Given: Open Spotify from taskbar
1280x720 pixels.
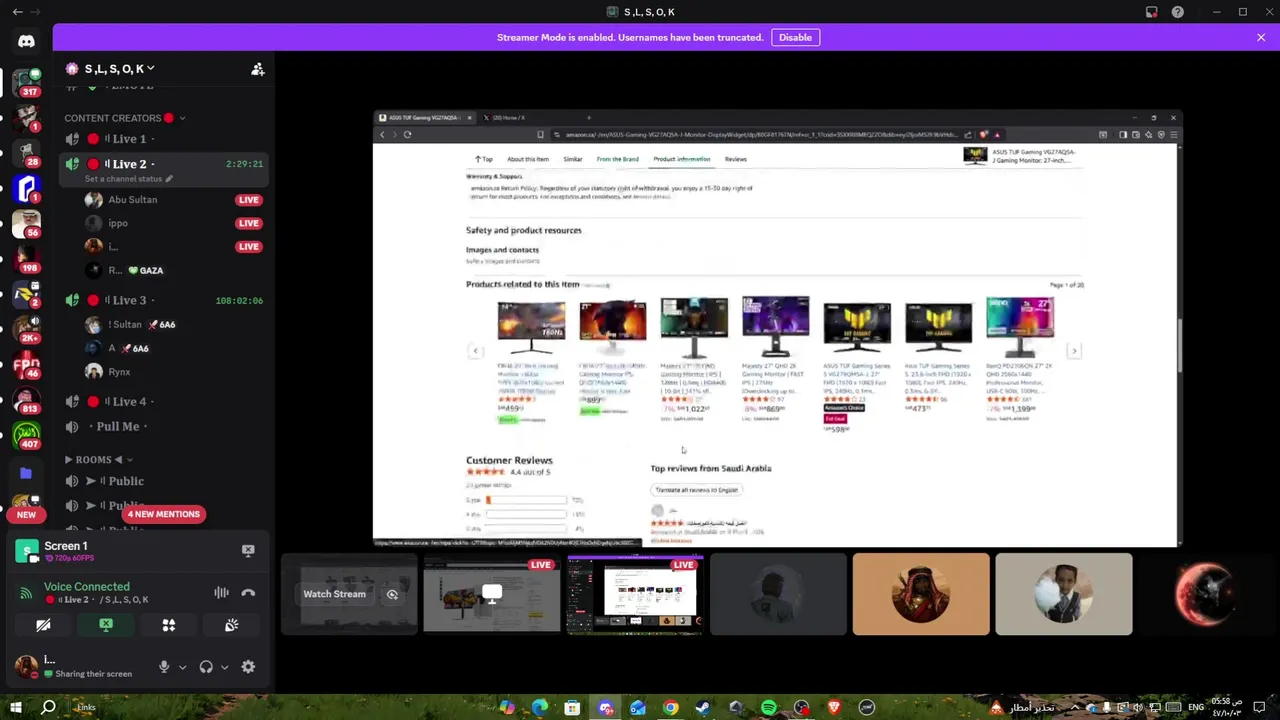Looking at the screenshot, I should (768, 708).
